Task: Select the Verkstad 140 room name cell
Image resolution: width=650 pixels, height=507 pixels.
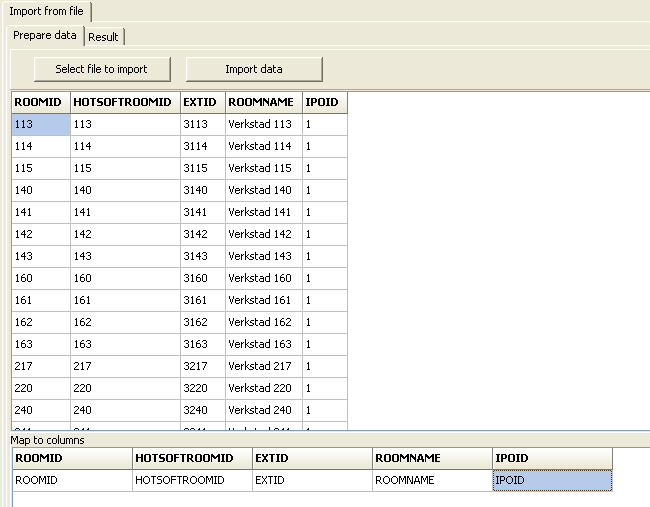Action: click(262, 190)
